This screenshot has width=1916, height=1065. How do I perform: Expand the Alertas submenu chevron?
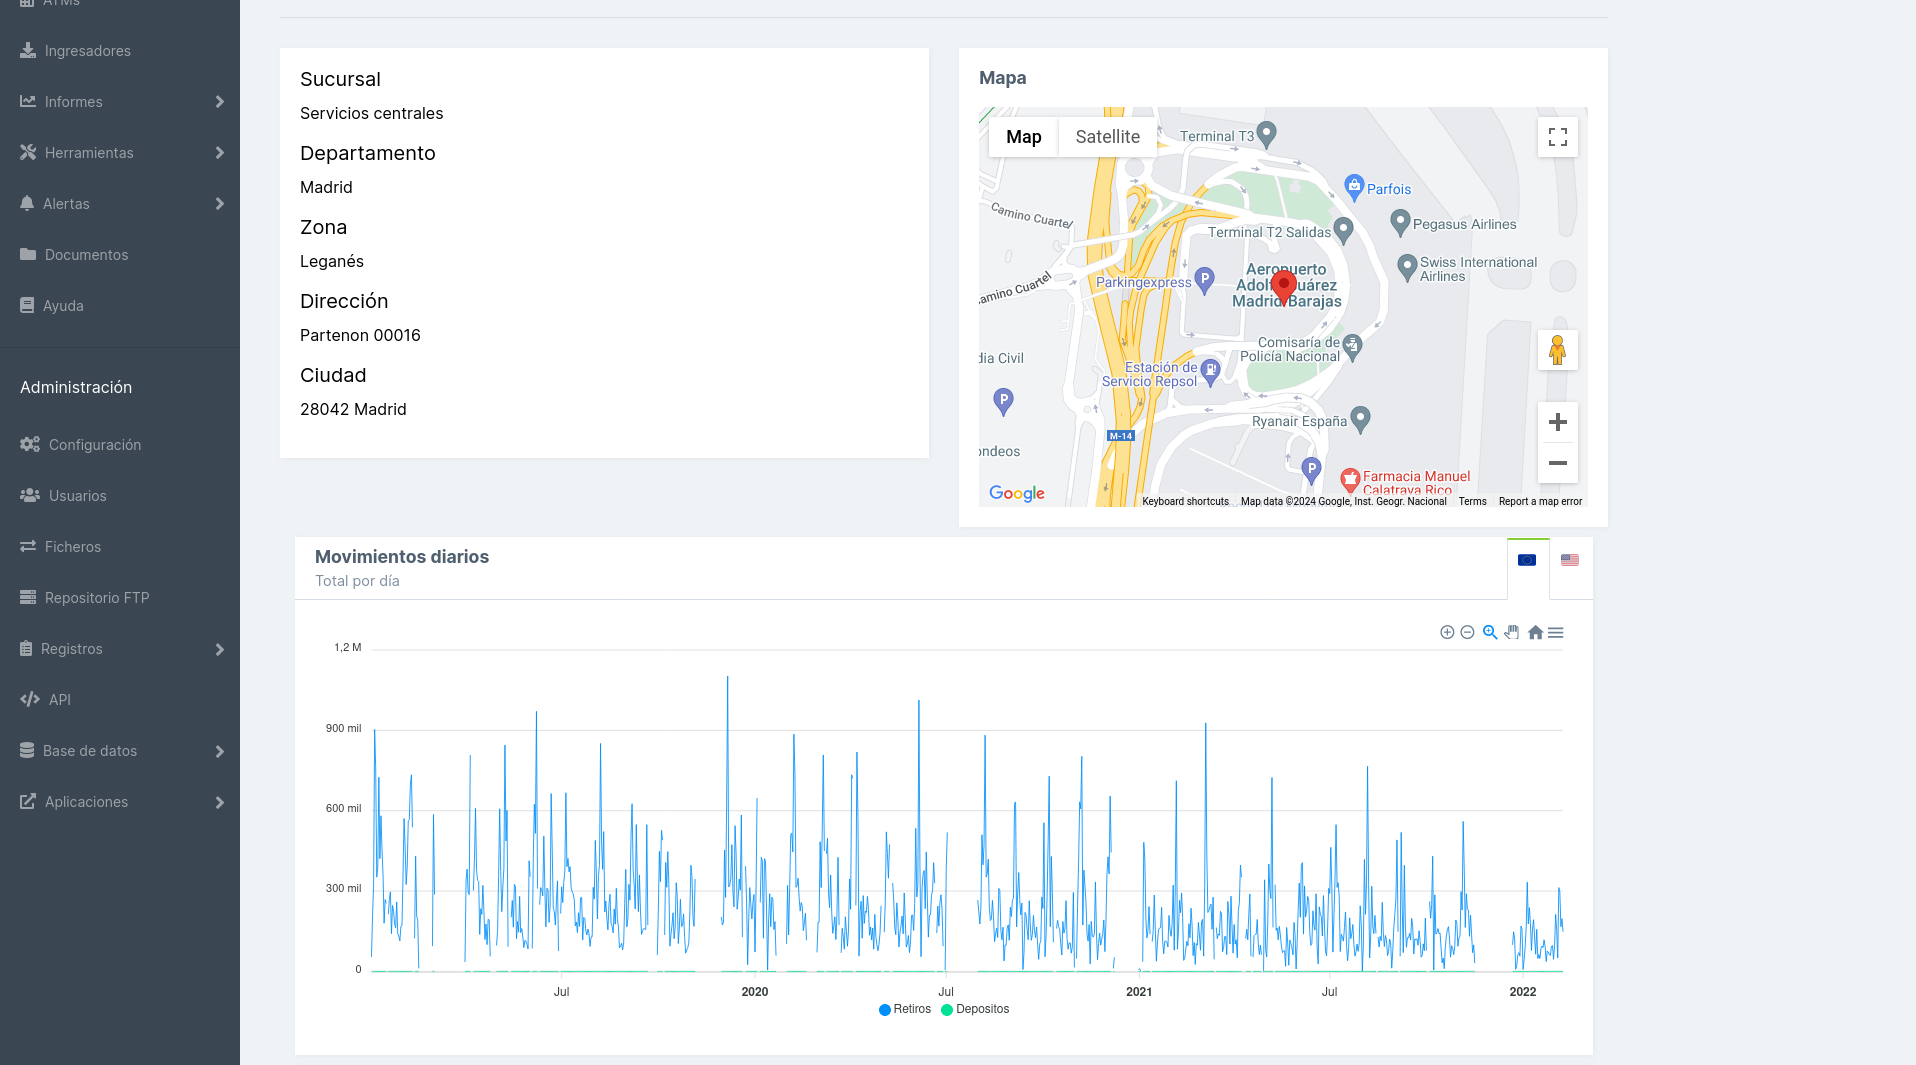point(220,204)
